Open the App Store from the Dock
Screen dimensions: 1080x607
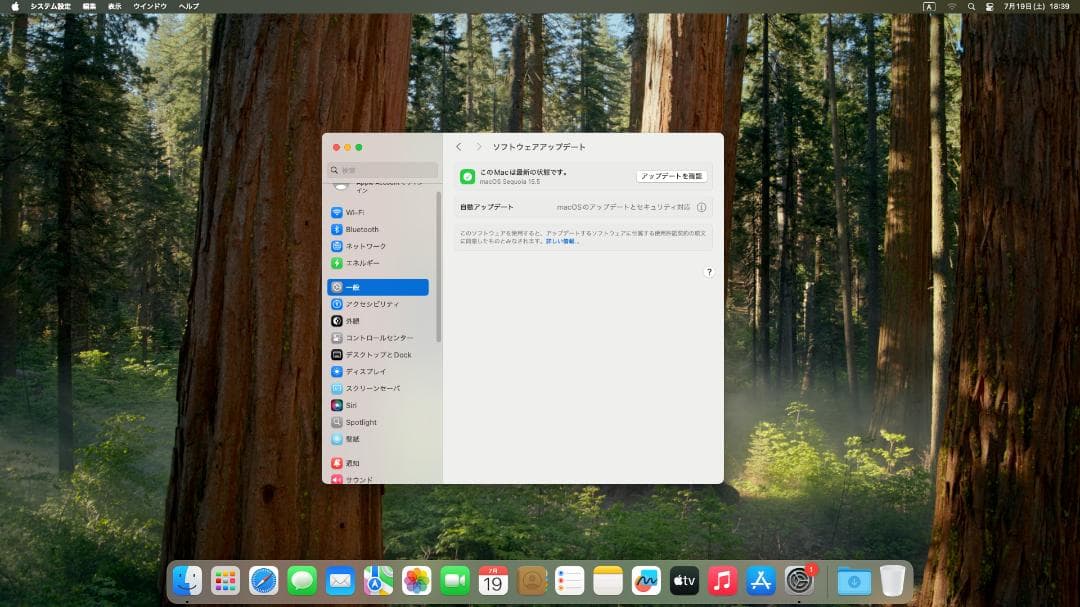[x=761, y=580]
